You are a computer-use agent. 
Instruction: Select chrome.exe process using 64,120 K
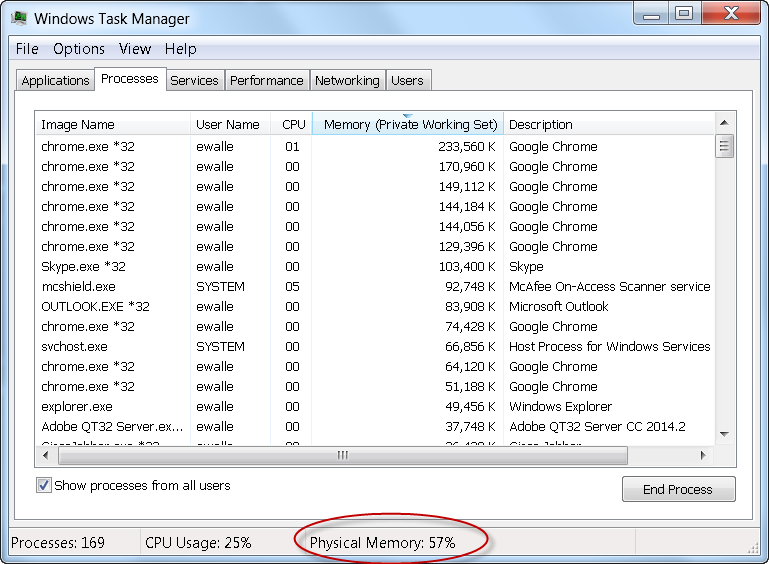[x=375, y=367]
